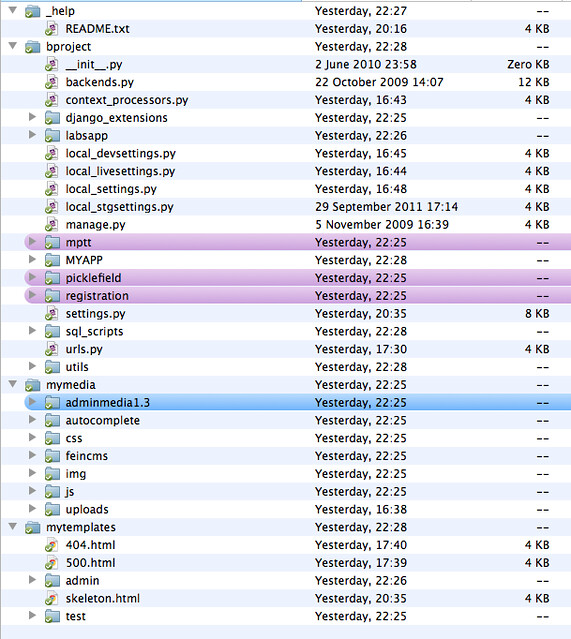The image size is (571, 639).
Task: Select the picklefield folder name
Action: coord(94,278)
